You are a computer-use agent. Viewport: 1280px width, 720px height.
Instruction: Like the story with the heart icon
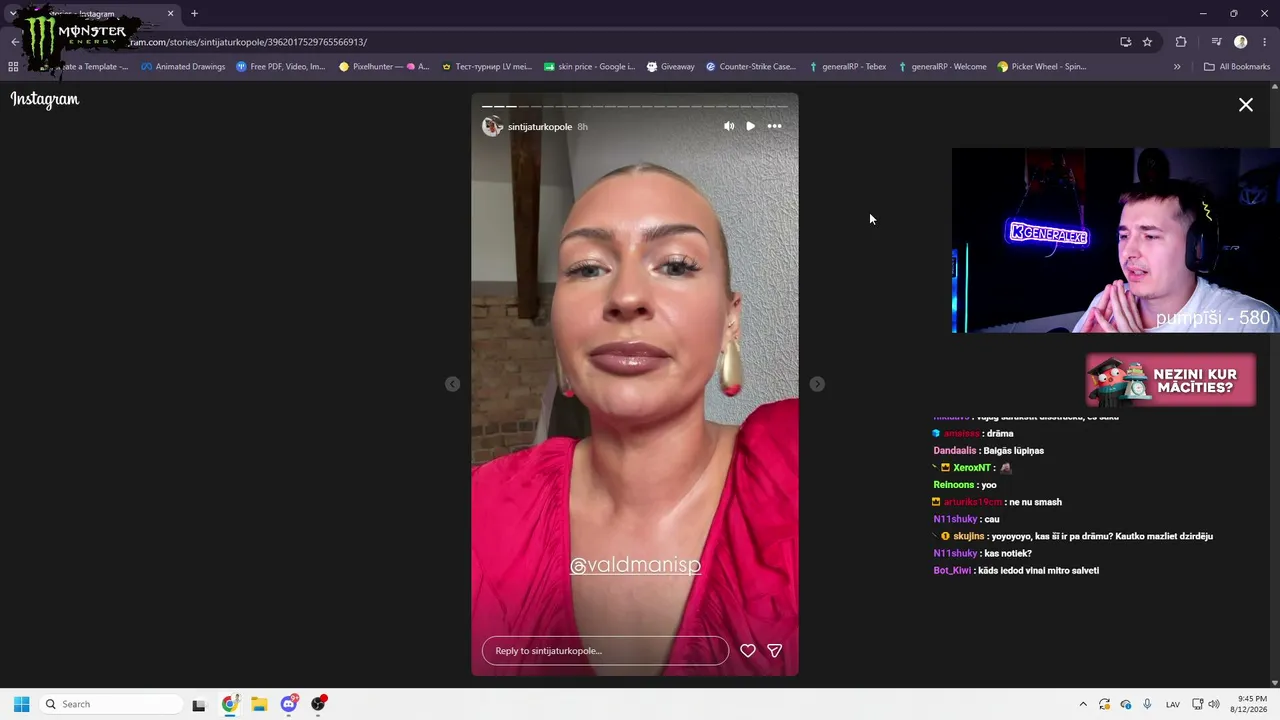tap(747, 650)
